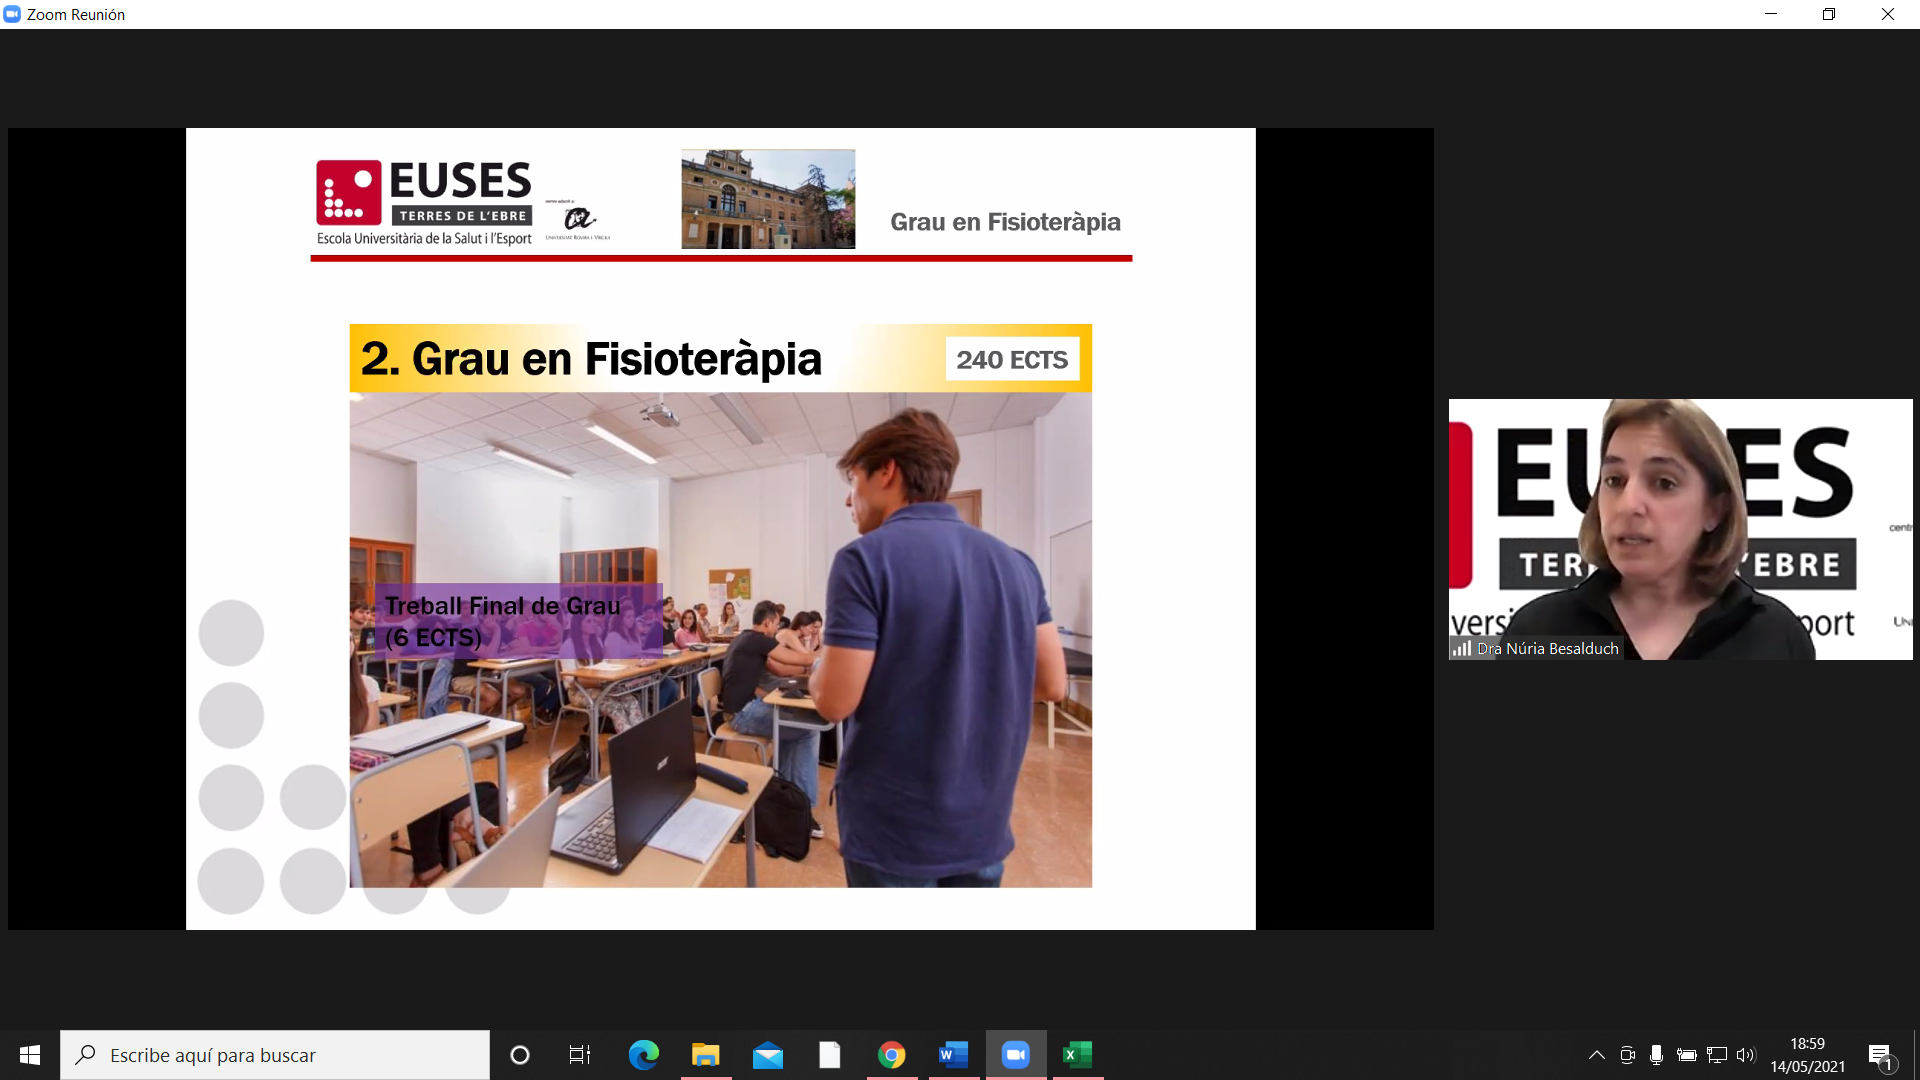Open File Explorer in the taskbar
This screenshot has width=1920, height=1080.
coord(705,1055)
